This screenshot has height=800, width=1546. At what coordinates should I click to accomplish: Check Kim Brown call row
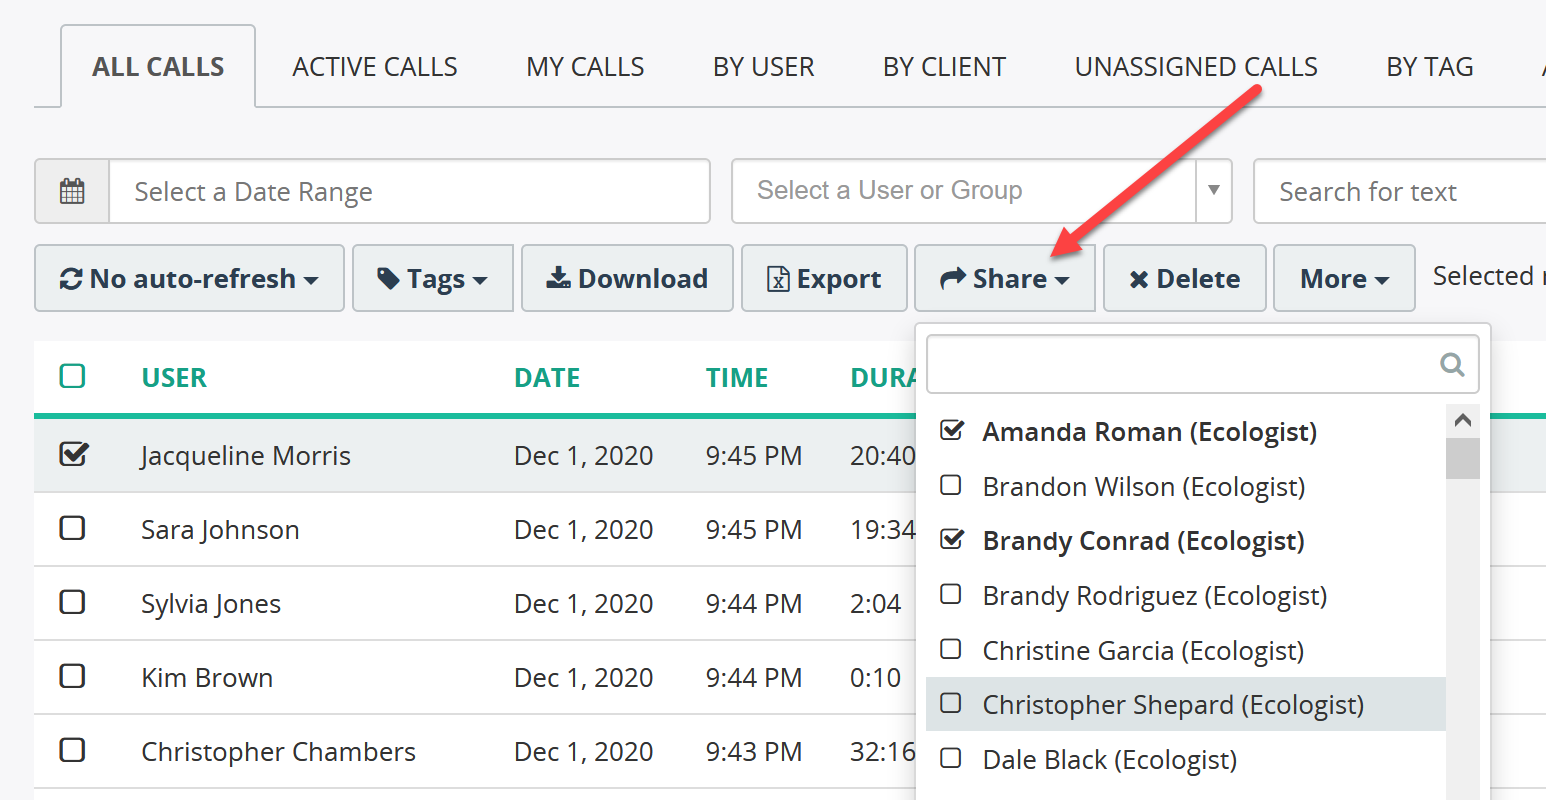(x=72, y=676)
